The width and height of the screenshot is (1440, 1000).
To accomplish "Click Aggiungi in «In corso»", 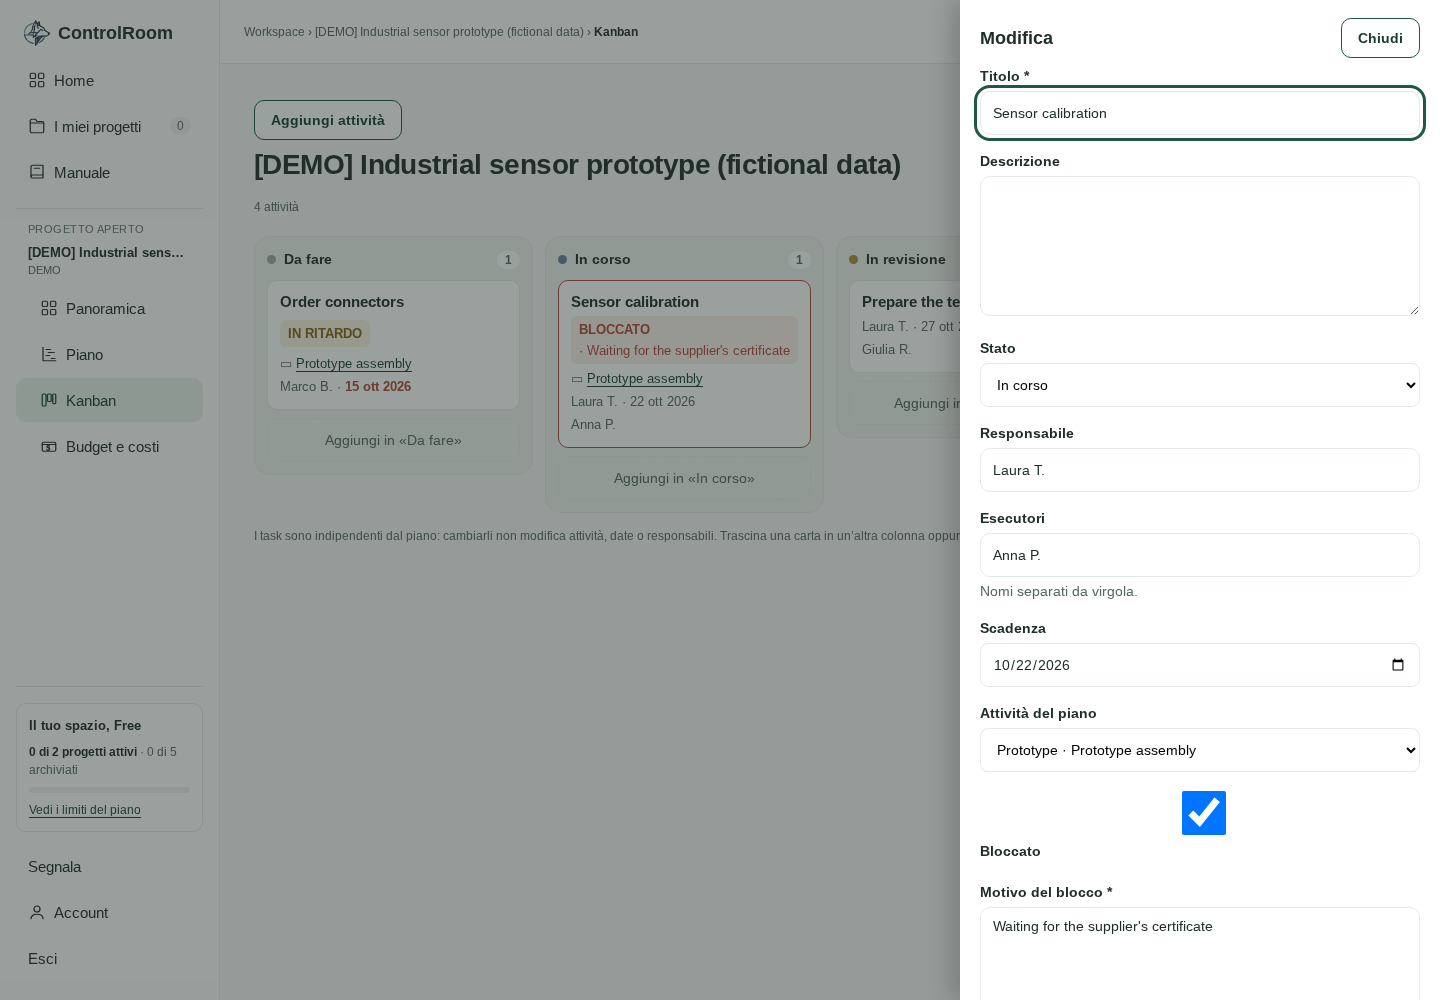I will (684, 478).
